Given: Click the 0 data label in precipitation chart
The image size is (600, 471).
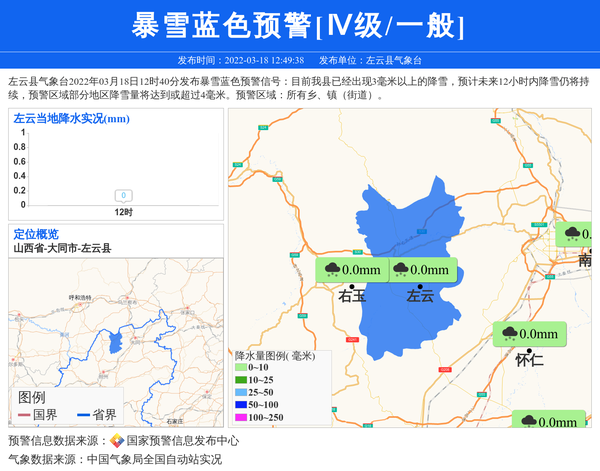Looking at the screenshot, I should coord(123,195).
